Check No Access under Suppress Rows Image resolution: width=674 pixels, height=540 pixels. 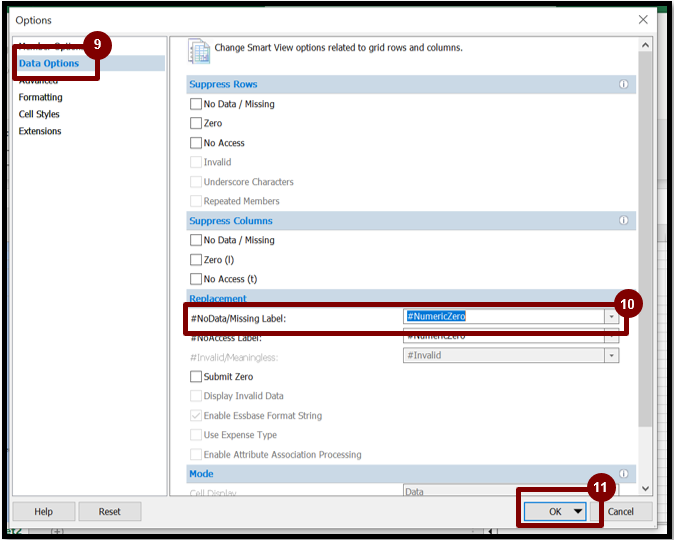tap(196, 143)
